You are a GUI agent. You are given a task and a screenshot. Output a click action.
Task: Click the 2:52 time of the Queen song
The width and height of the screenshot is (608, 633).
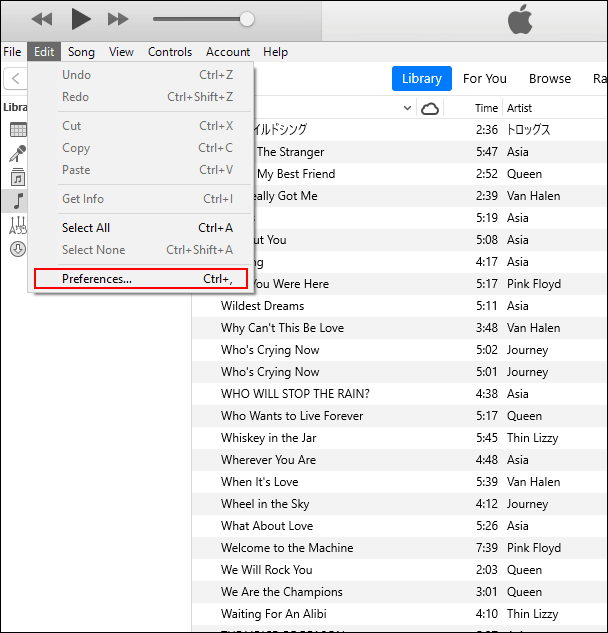click(x=486, y=174)
